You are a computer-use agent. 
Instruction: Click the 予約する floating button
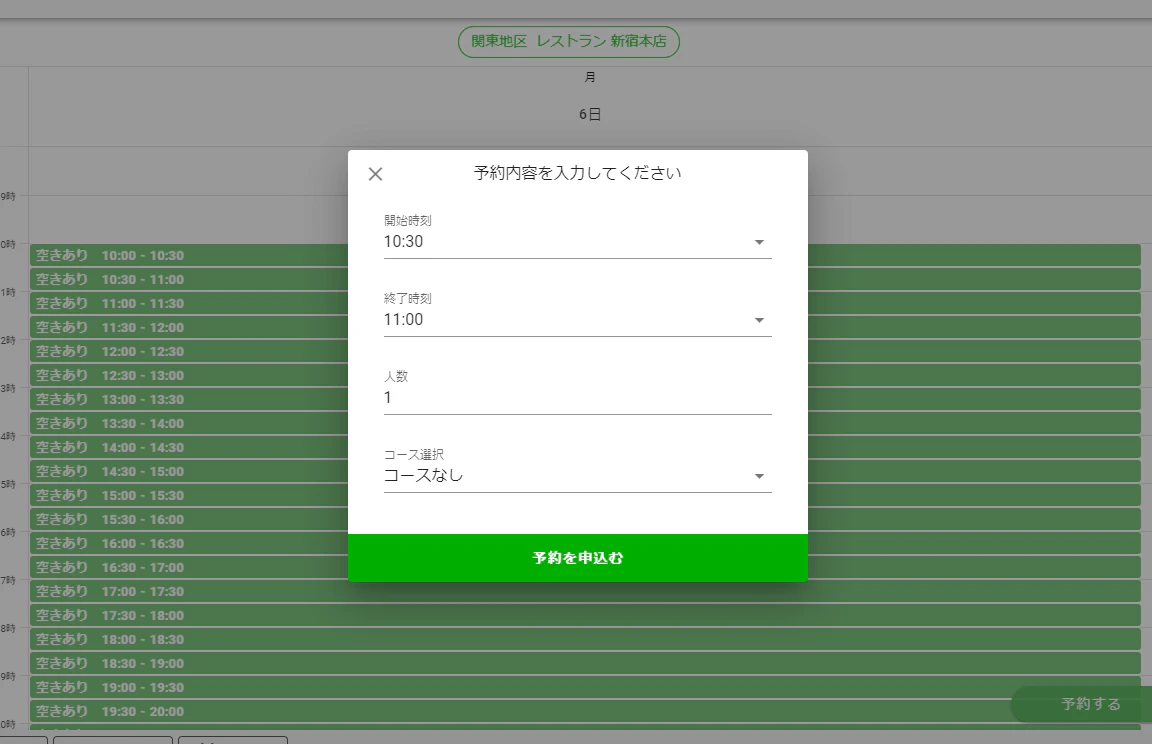(x=1090, y=704)
